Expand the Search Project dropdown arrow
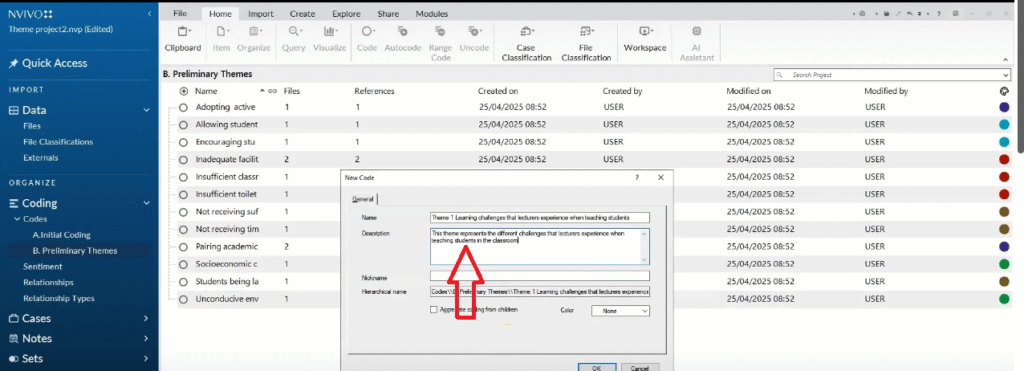Image resolution: width=1024 pixels, height=371 pixels. point(1006,75)
